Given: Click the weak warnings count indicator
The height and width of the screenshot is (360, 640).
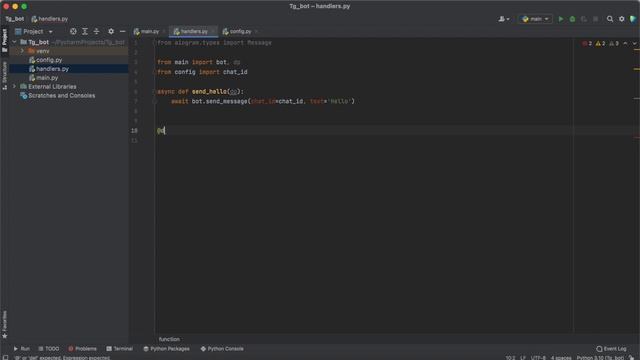Looking at the screenshot, I should coord(614,43).
